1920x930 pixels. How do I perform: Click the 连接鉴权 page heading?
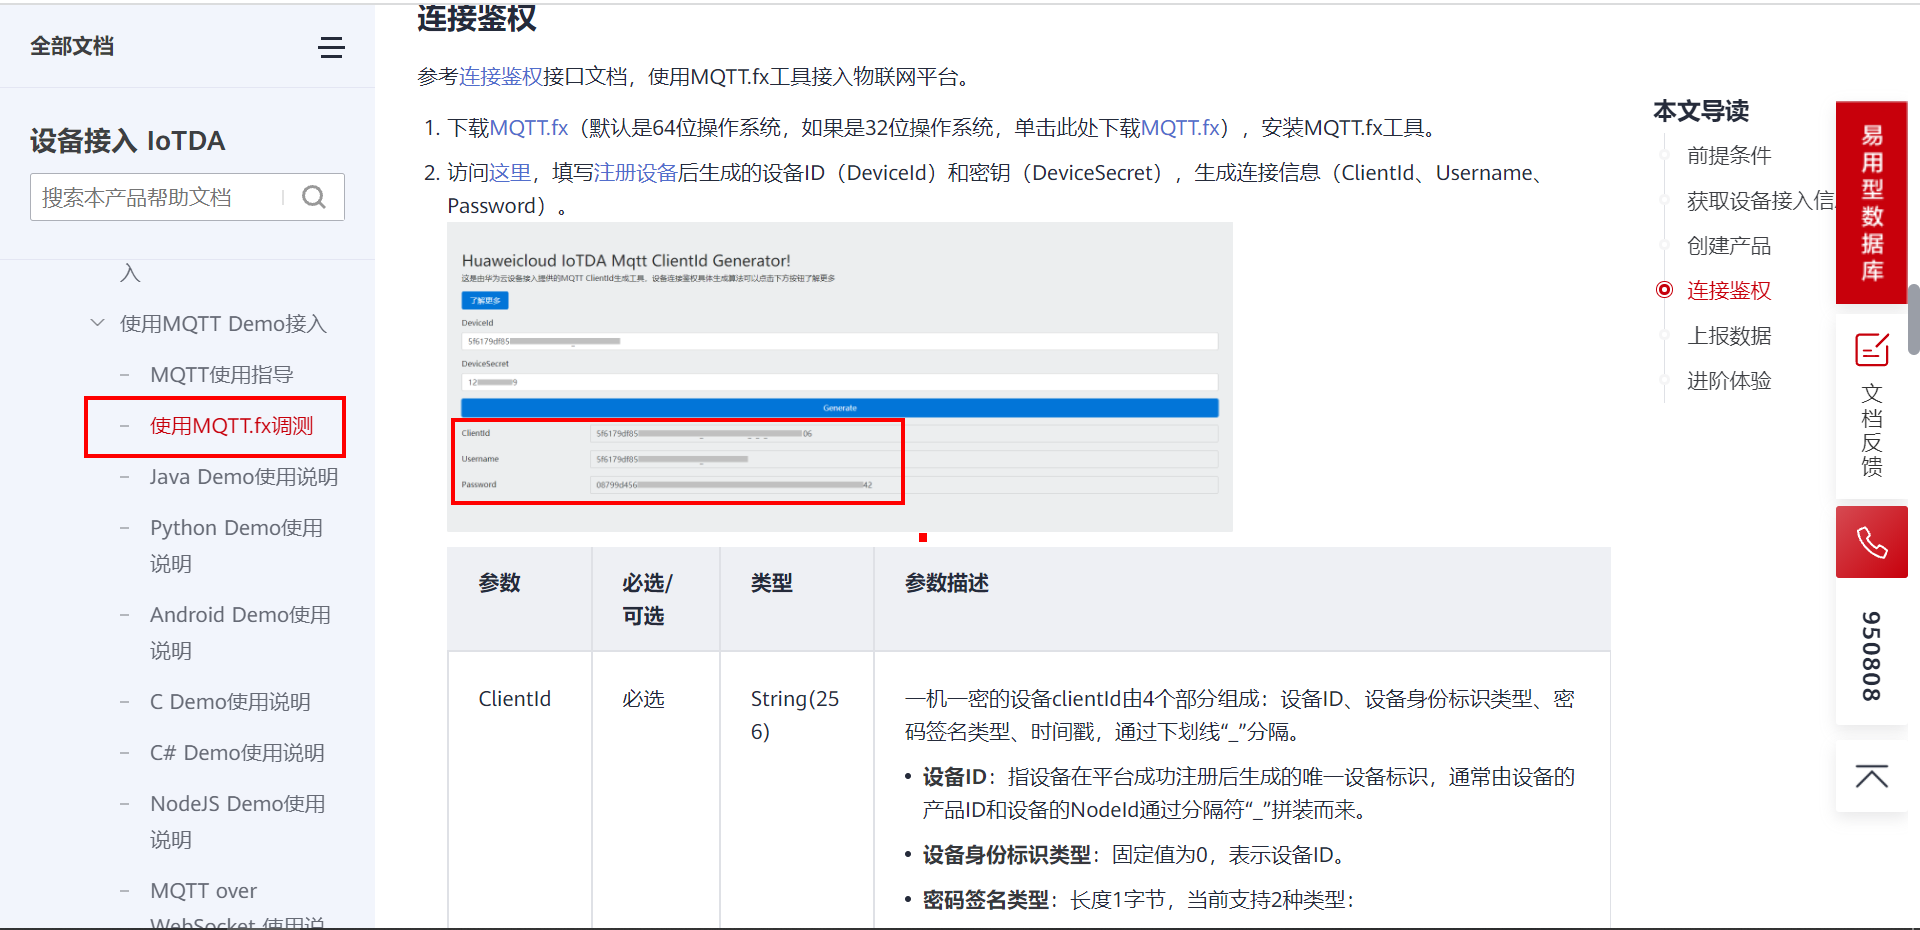[x=476, y=18]
